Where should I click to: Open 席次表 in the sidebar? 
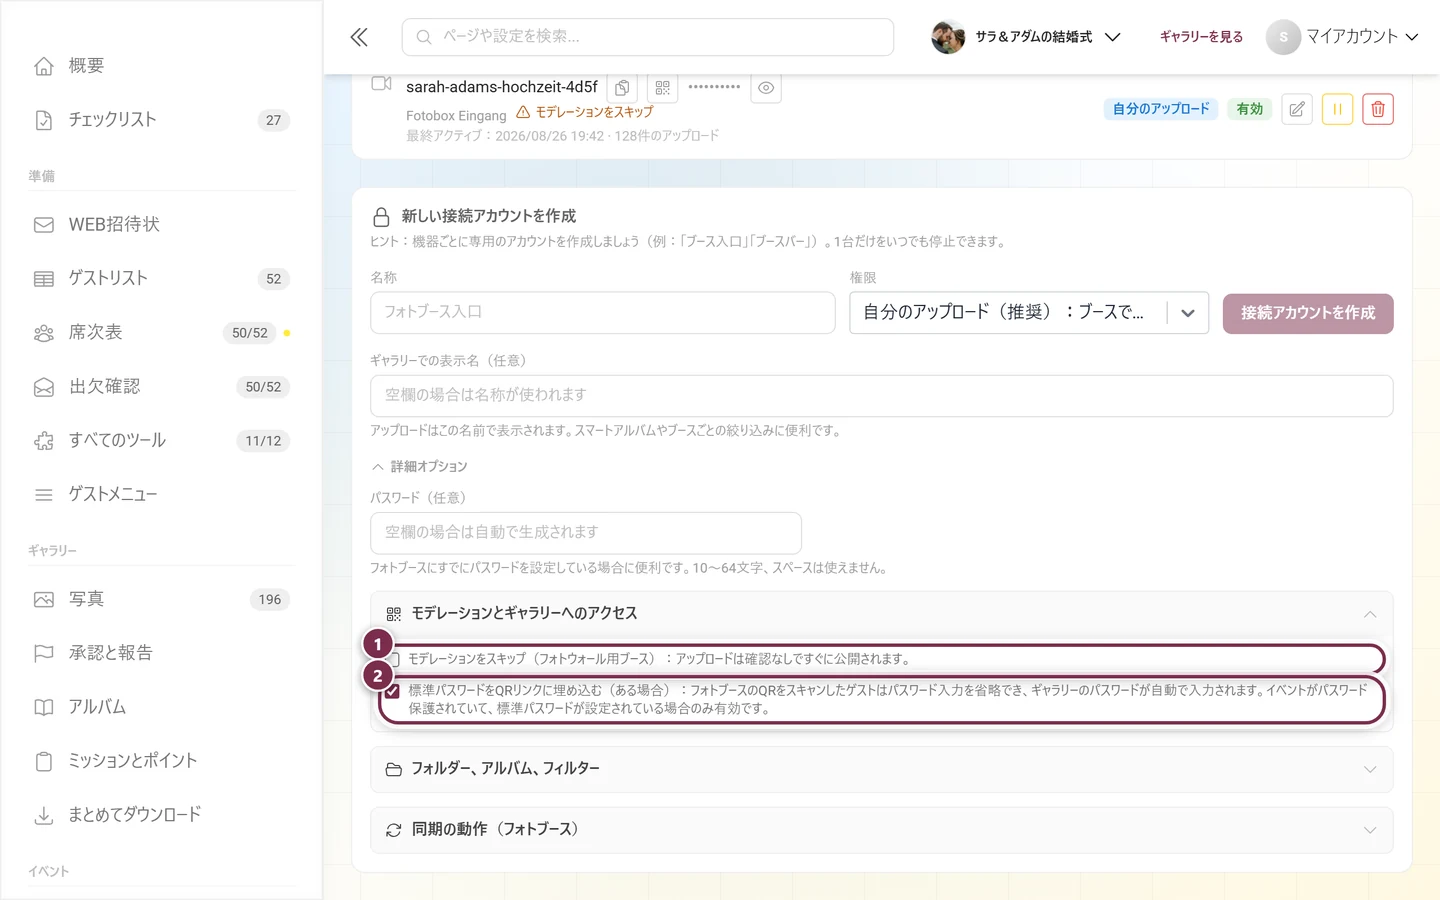tap(162, 333)
